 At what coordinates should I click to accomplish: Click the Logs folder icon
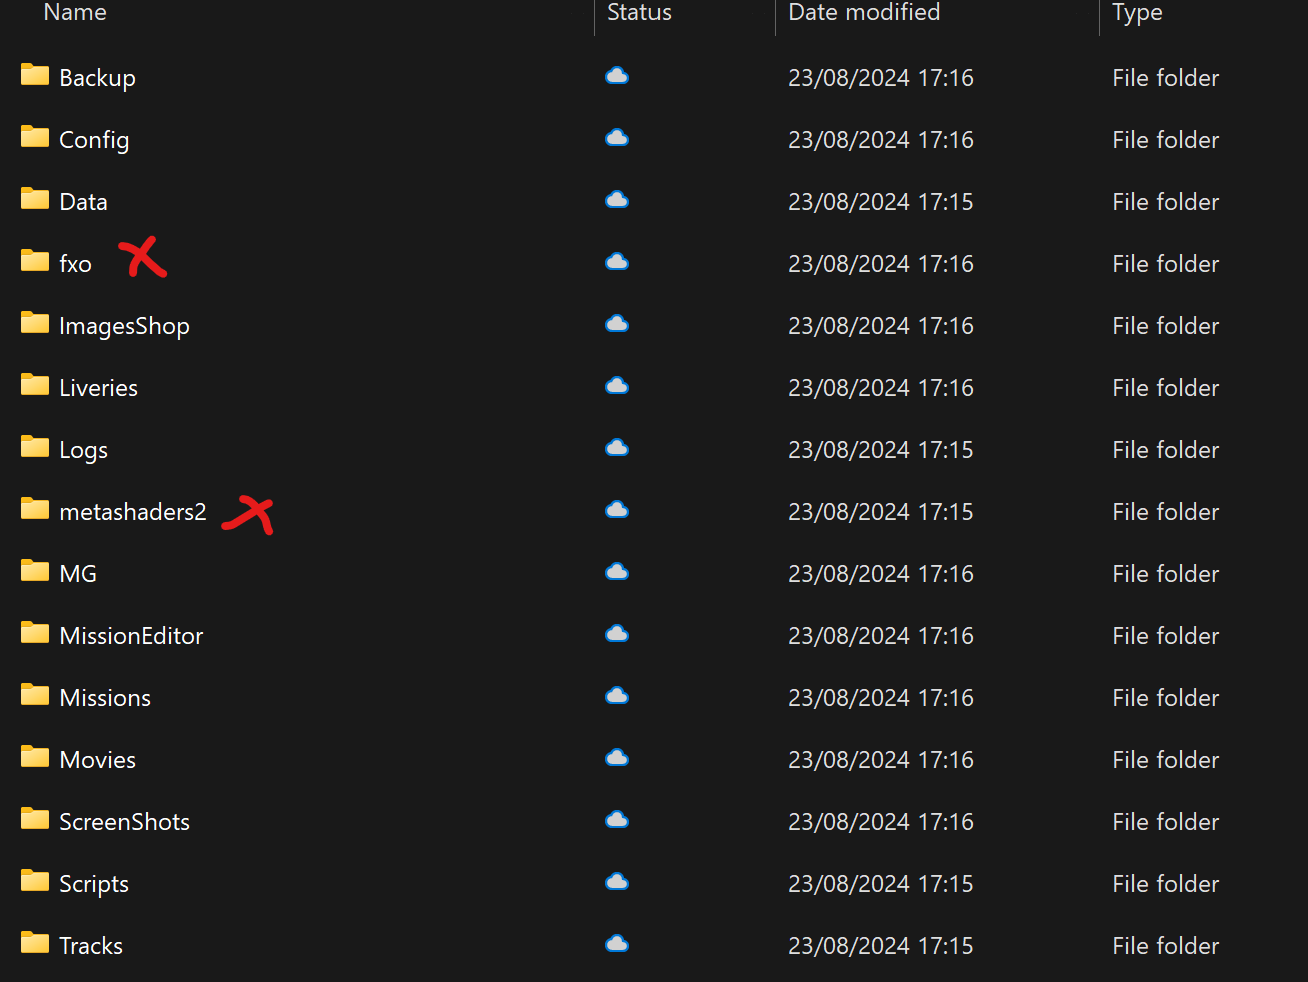(x=35, y=447)
